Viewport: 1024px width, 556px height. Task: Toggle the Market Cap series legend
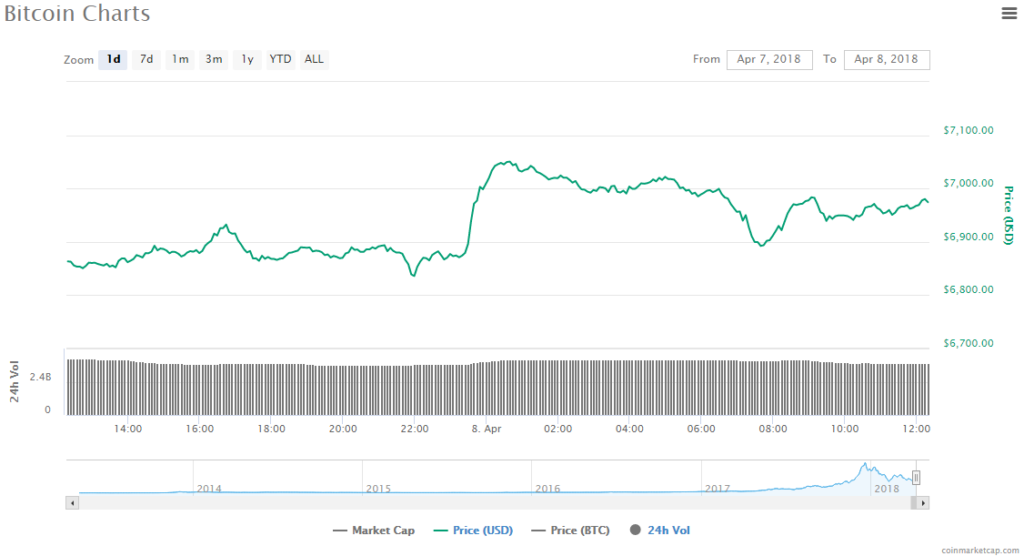tap(374, 530)
